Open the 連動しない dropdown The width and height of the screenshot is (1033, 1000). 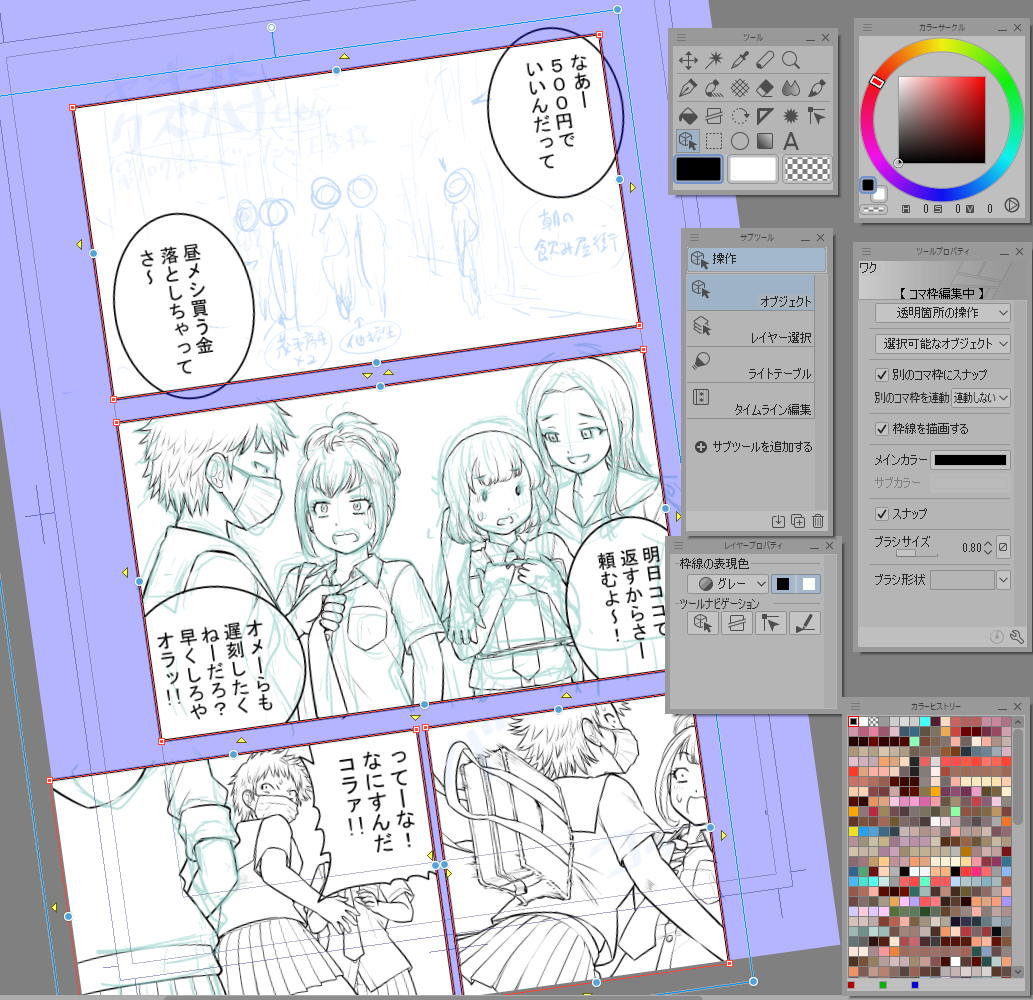[x=981, y=397]
